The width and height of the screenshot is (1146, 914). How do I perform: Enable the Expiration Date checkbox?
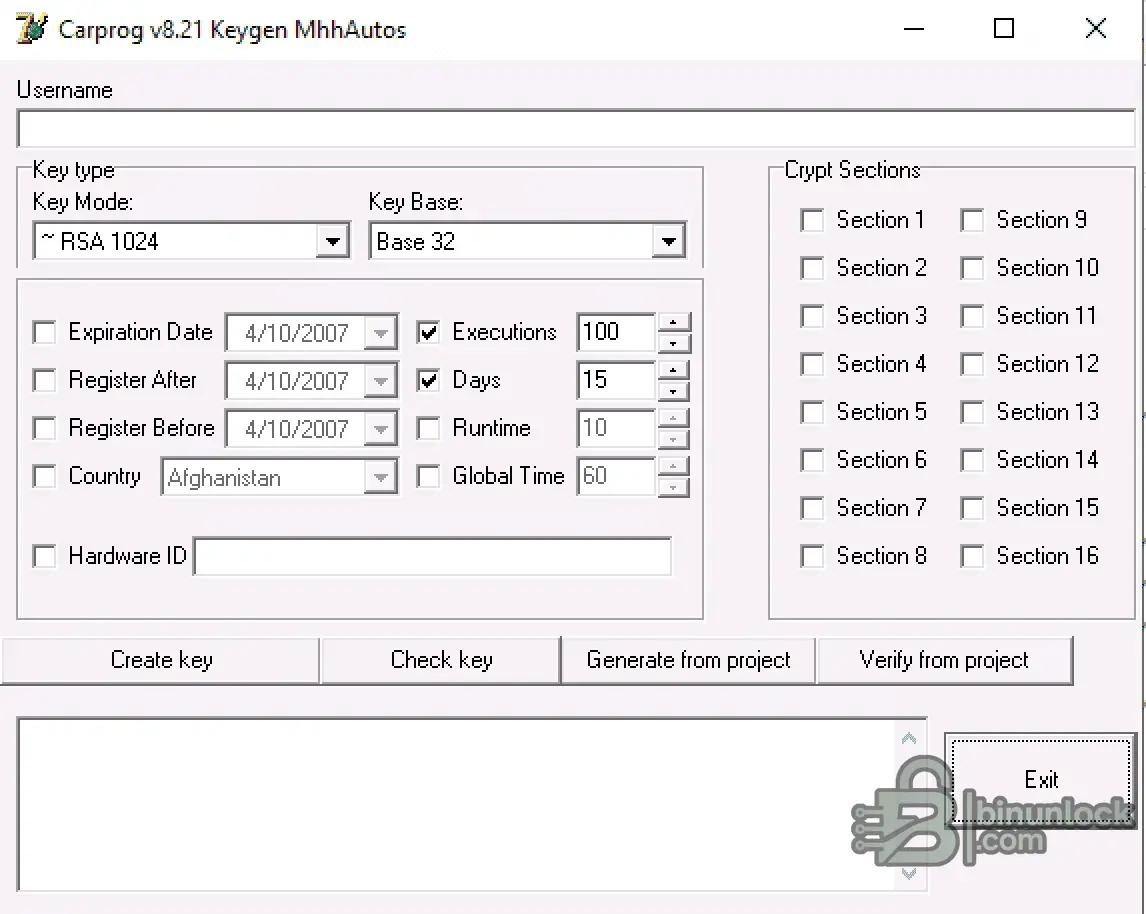pyautogui.click(x=45, y=332)
